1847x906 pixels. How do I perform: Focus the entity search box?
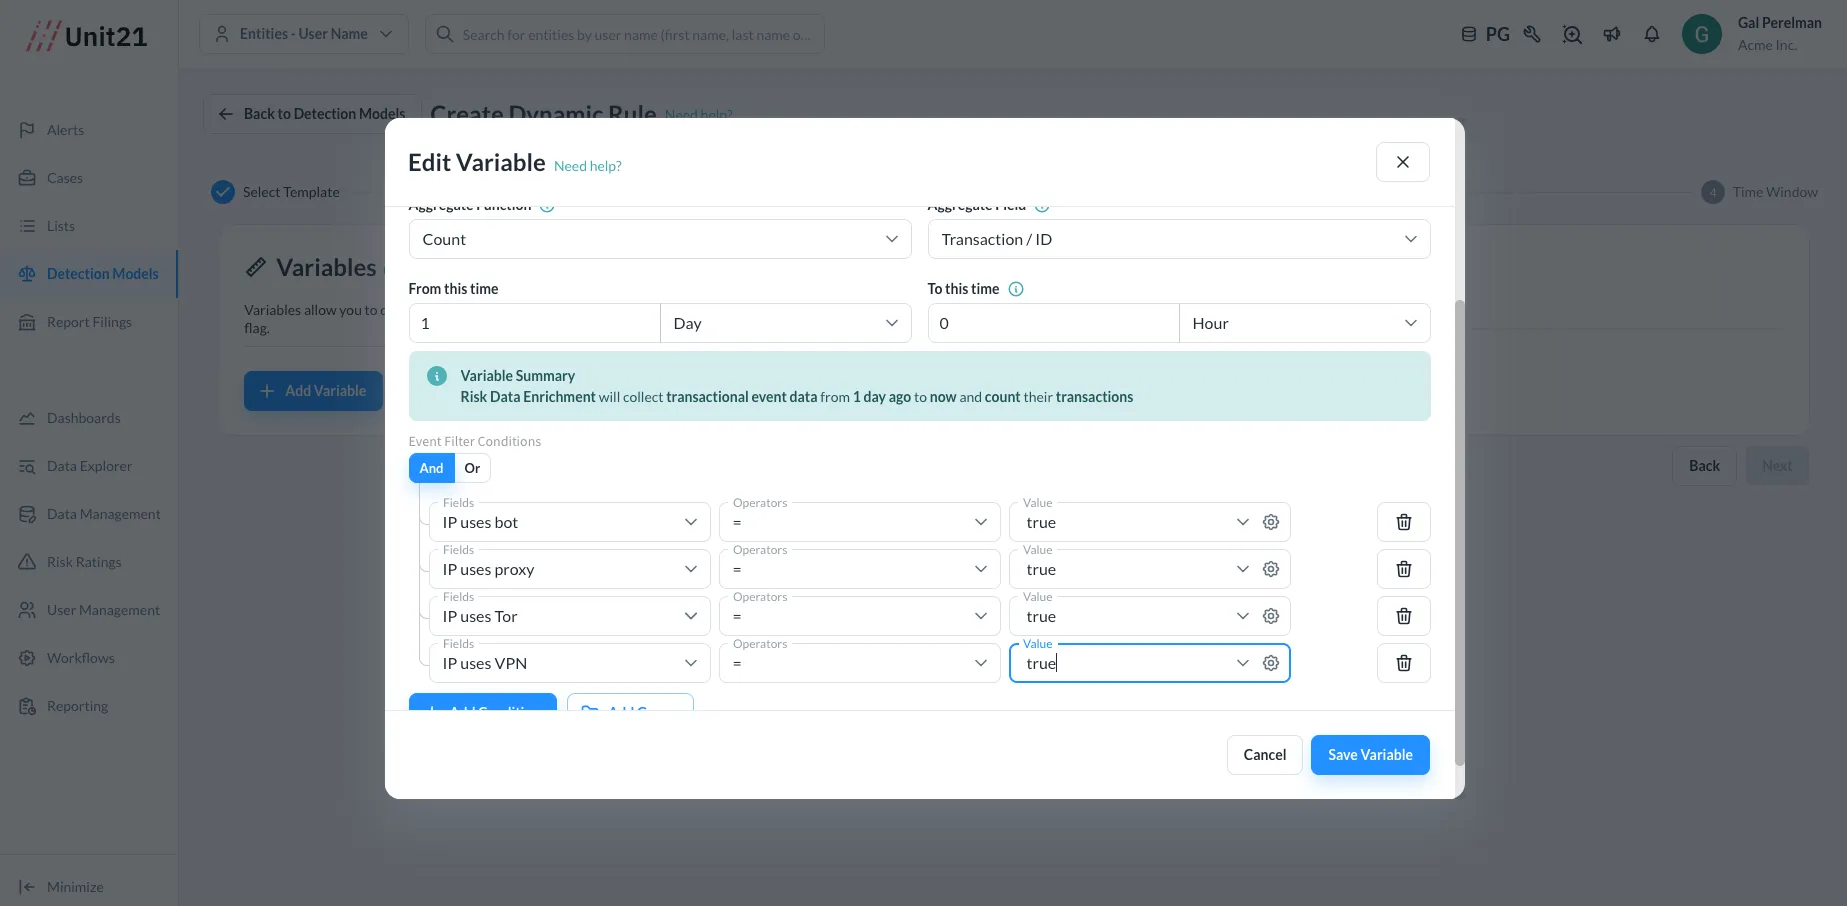(x=625, y=34)
